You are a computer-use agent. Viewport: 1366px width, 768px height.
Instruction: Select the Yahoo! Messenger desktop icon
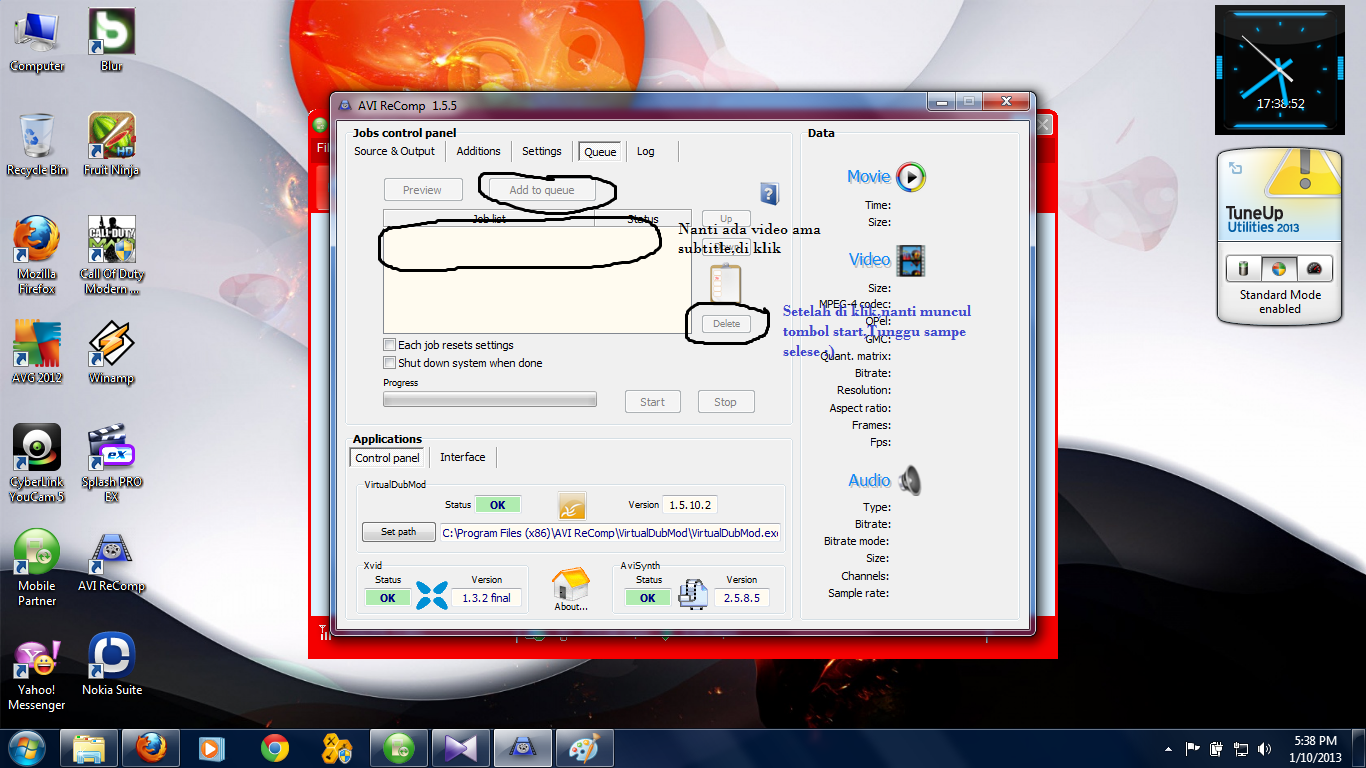[x=37, y=674]
